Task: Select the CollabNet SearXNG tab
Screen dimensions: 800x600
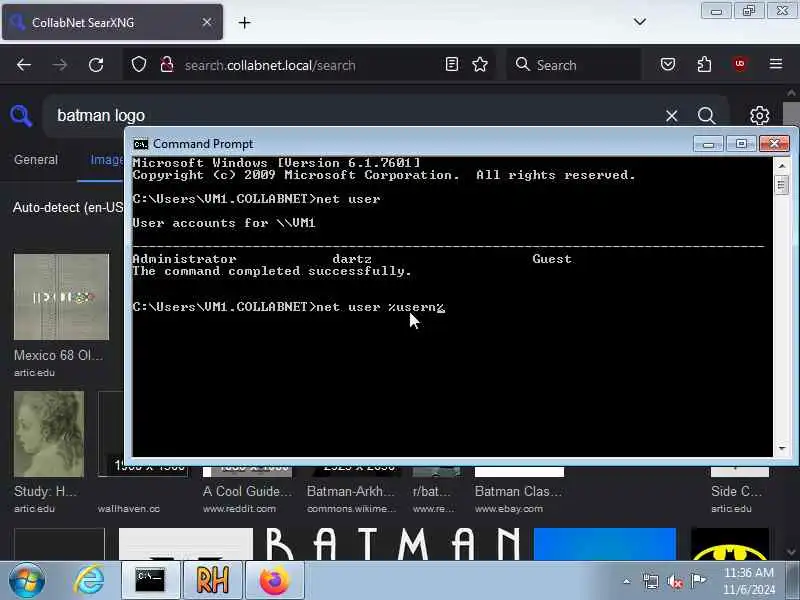Action: click(112, 22)
